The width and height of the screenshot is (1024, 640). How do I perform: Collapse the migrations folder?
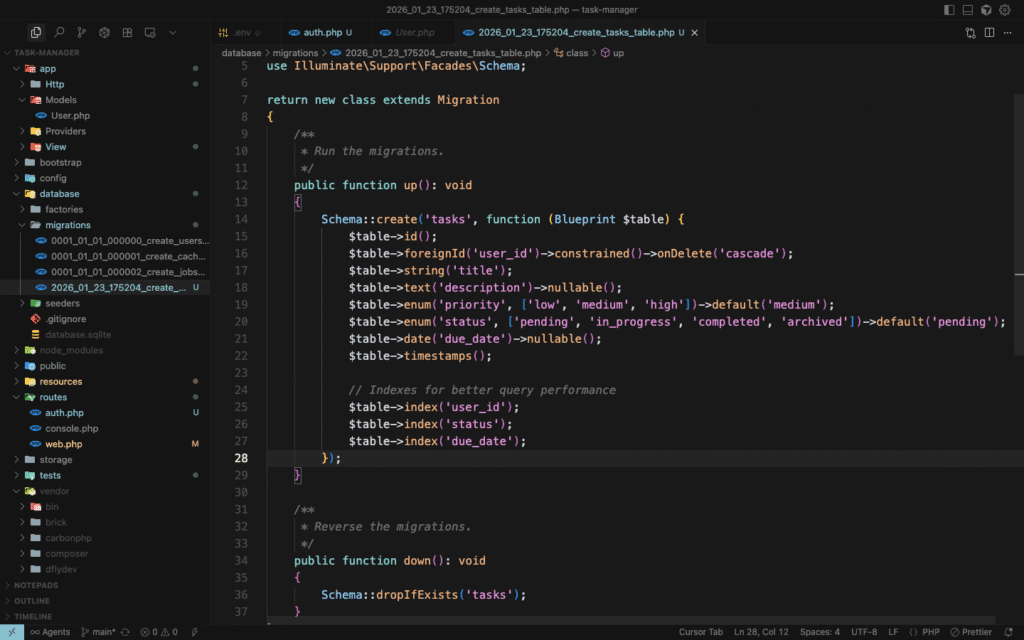(x=67, y=225)
